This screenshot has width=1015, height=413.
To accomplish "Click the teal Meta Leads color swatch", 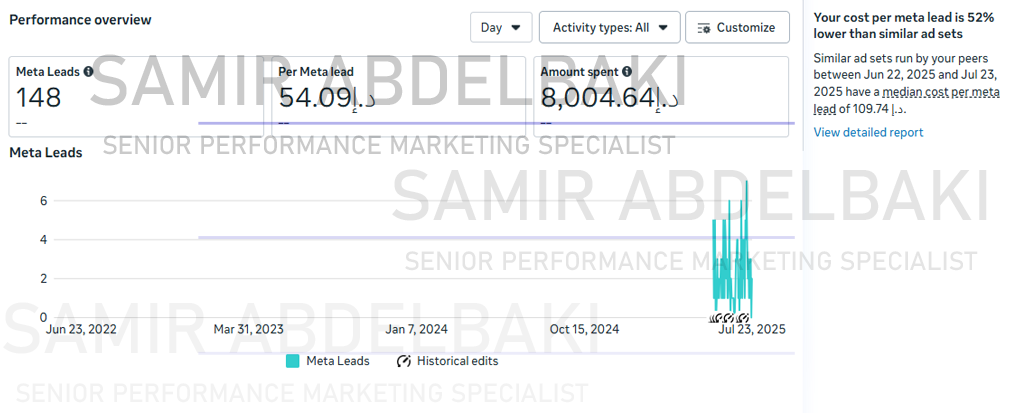I will pyautogui.click(x=293, y=361).
